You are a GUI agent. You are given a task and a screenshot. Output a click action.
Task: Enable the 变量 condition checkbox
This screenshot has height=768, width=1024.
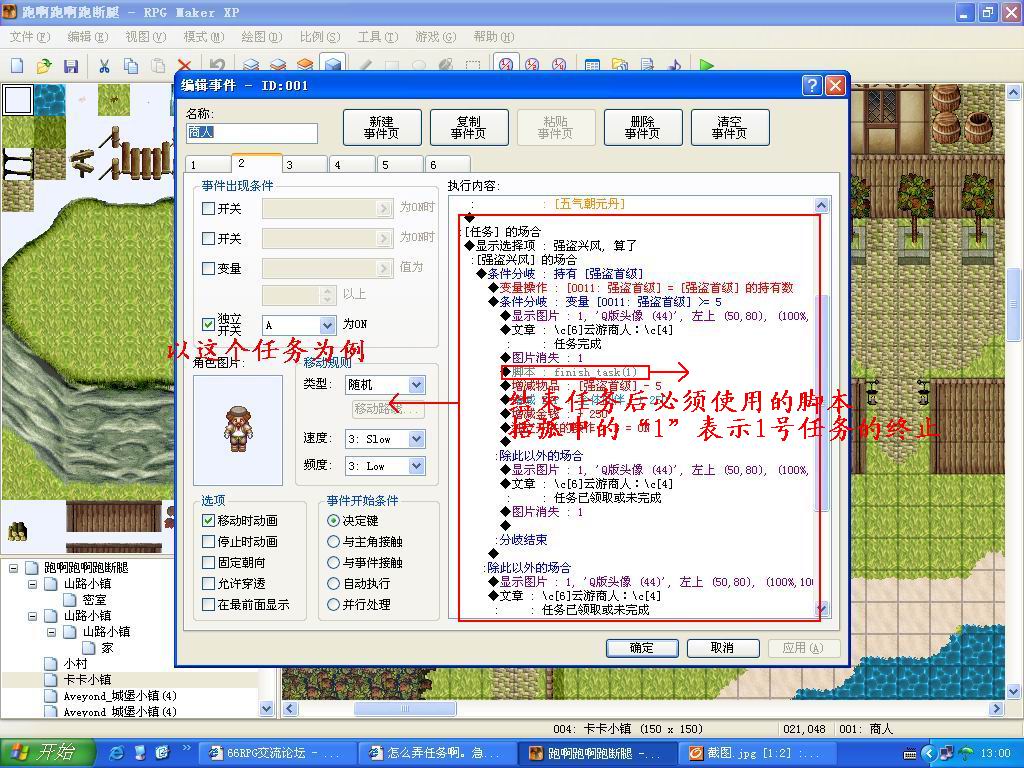tap(208, 268)
